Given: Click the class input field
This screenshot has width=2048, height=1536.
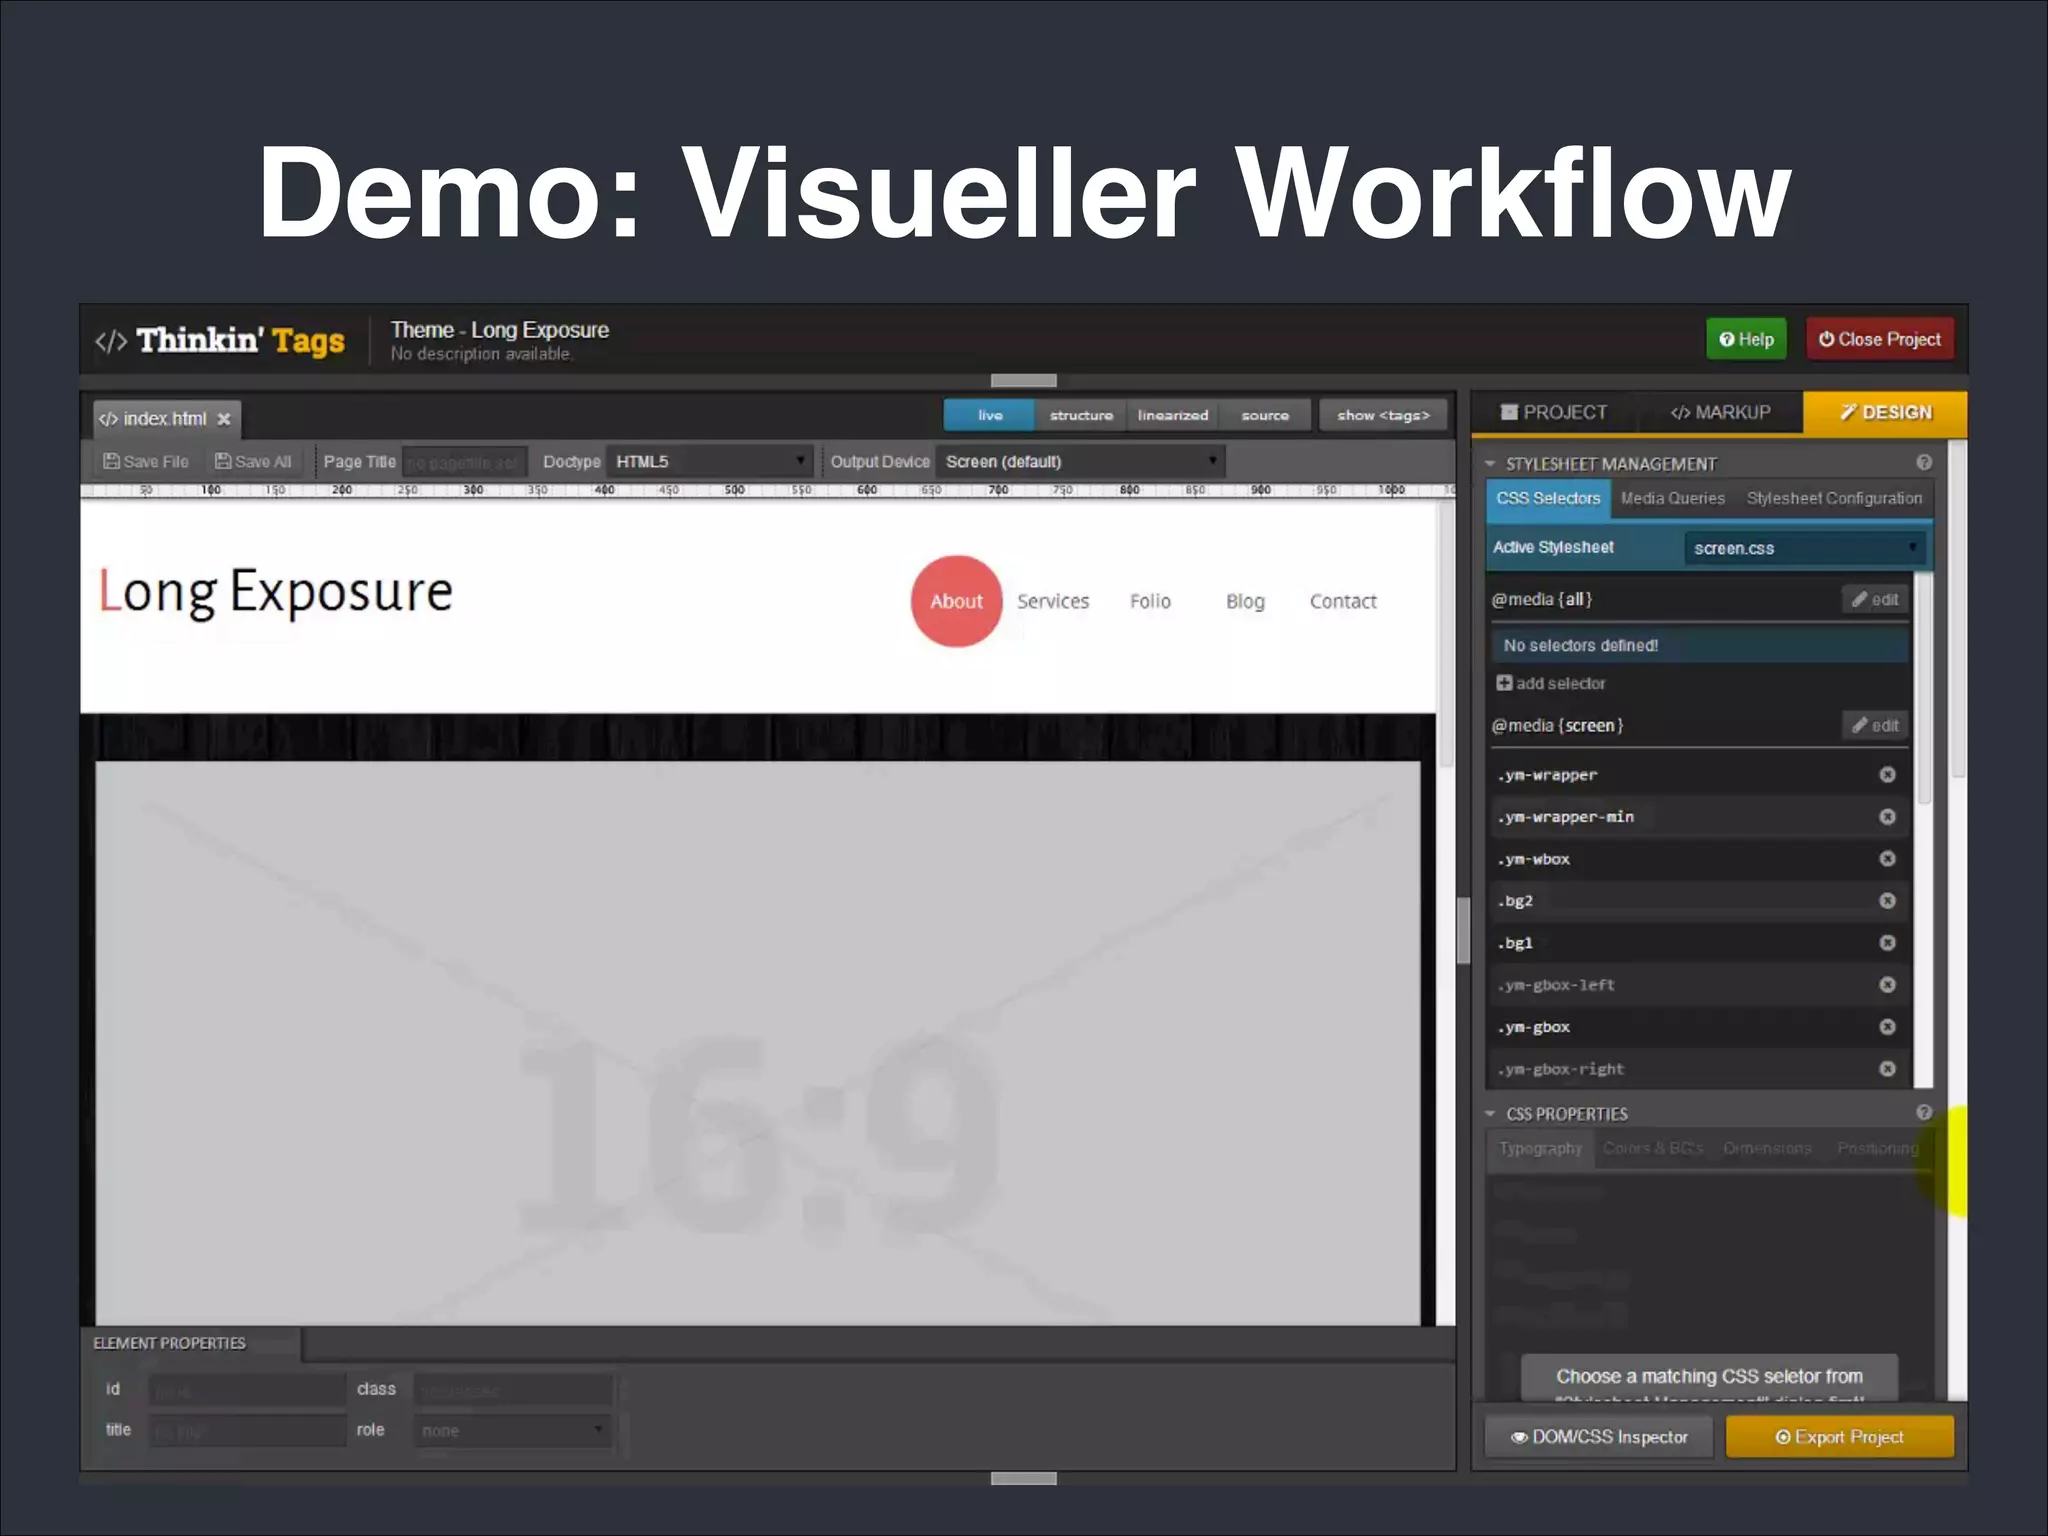Looking at the screenshot, I should (x=513, y=1390).
